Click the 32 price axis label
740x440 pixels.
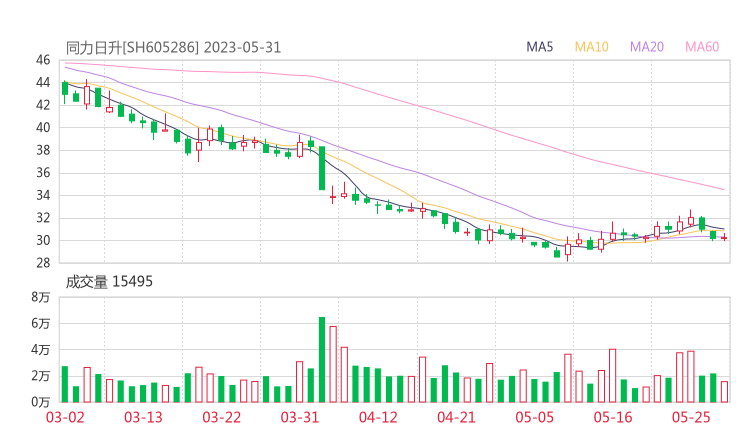[x=43, y=218]
